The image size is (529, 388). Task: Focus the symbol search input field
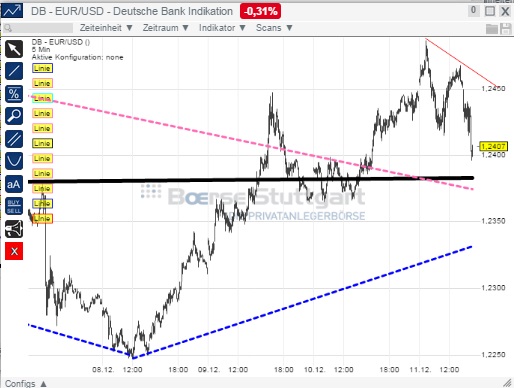point(38,28)
